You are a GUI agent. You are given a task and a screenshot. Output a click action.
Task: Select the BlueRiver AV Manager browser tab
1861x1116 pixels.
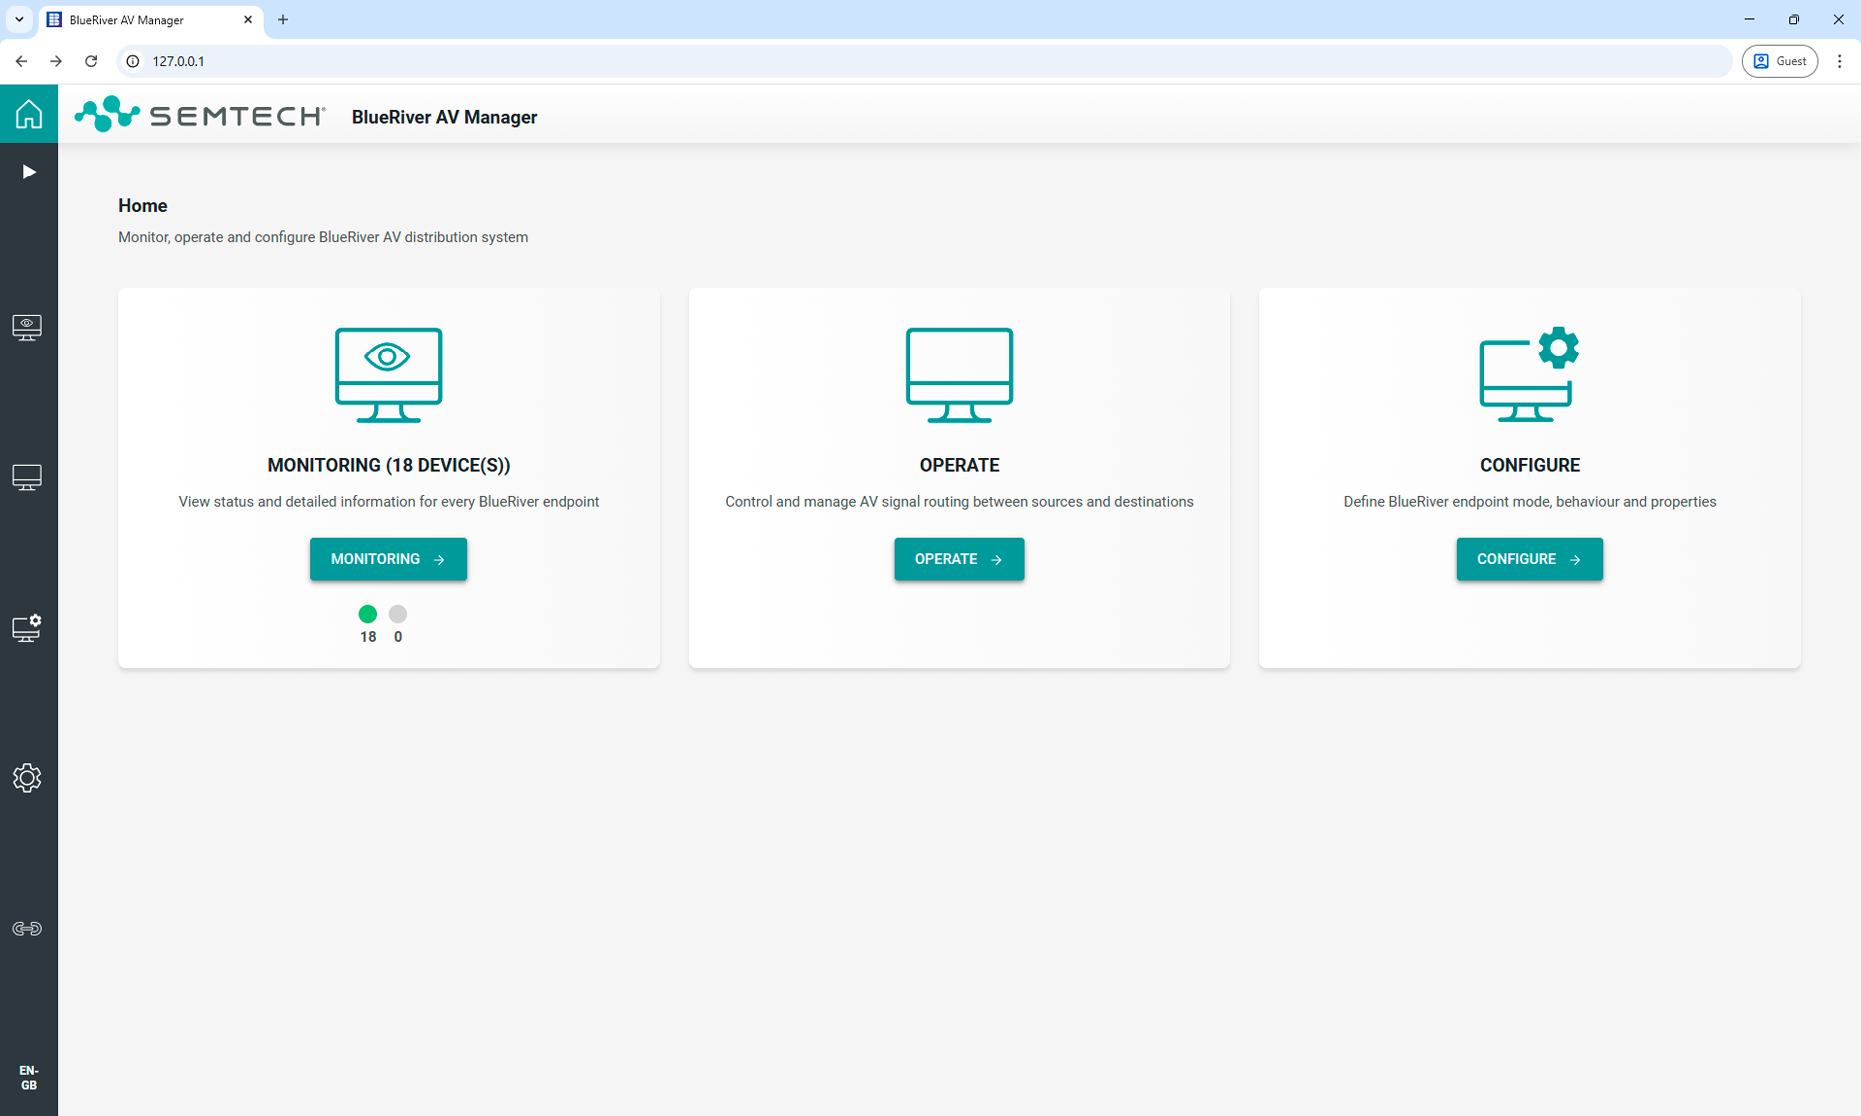[x=140, y=20]
